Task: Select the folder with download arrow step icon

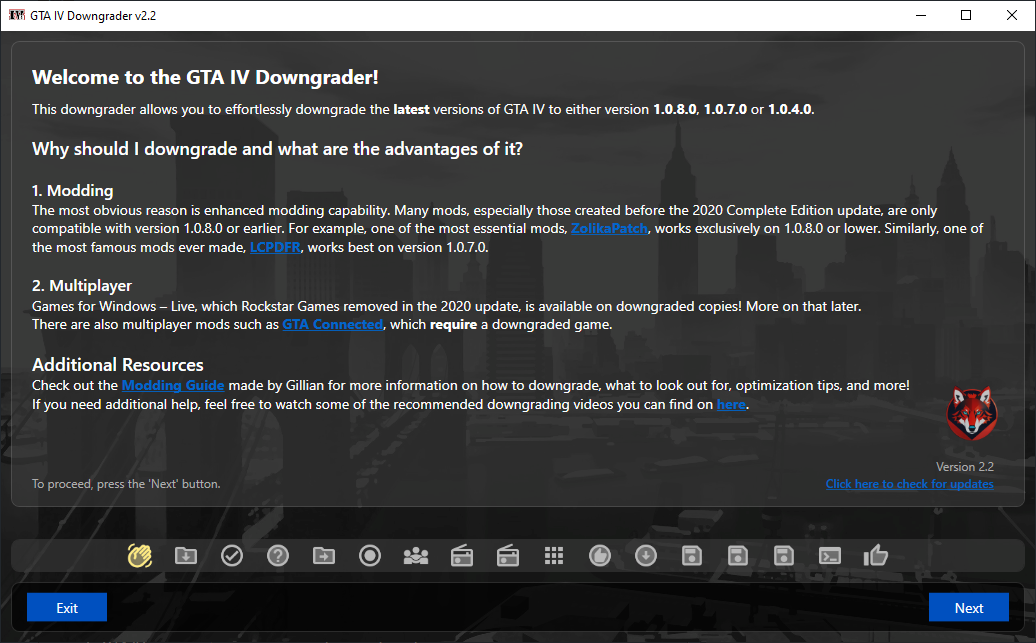Action: pyautogui.click(x=186, y=556)
